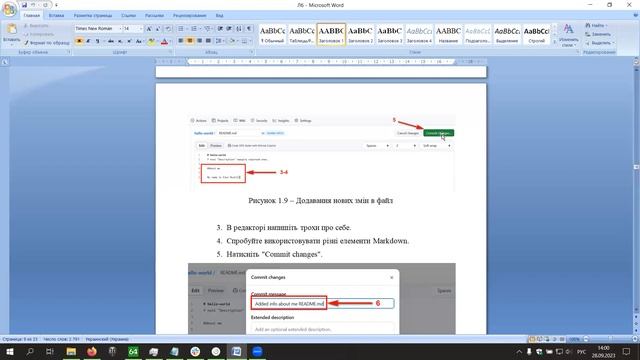Screen dimensions: 640x360
Task: Open the round Office button menu
Action: pyautogui.click(x=9, y=9)
